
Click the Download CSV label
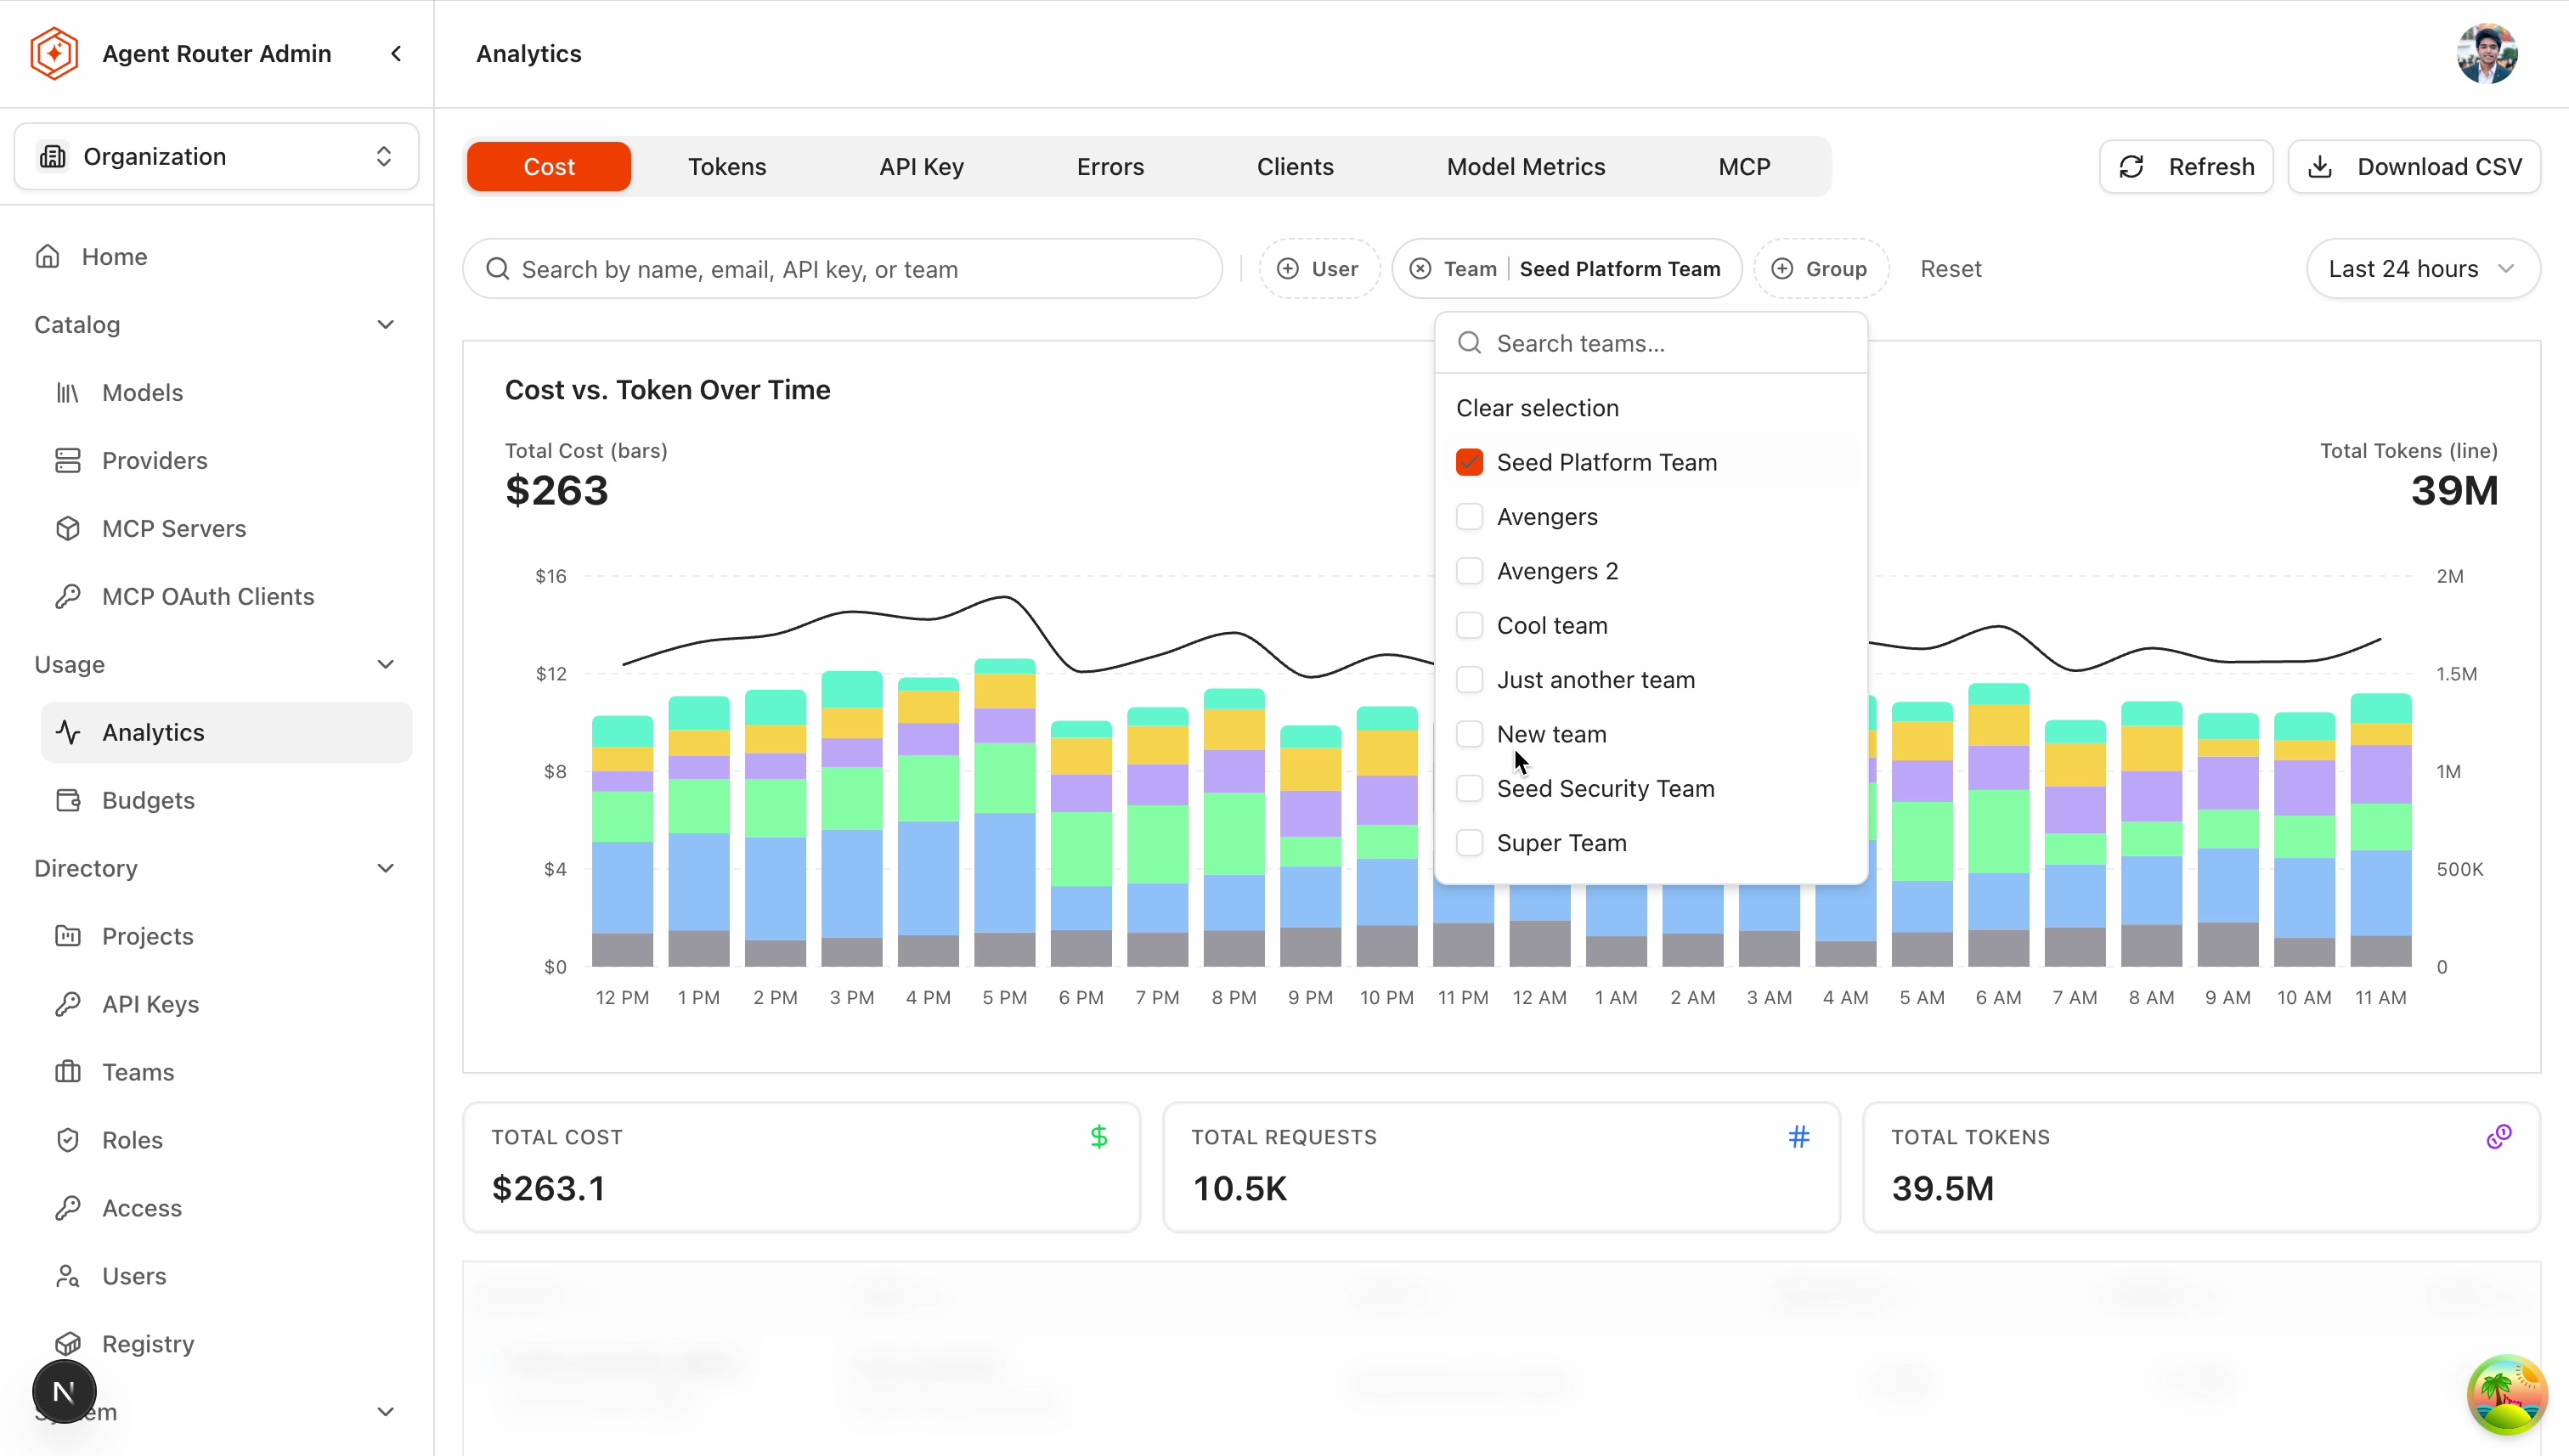click(2439, 167)
